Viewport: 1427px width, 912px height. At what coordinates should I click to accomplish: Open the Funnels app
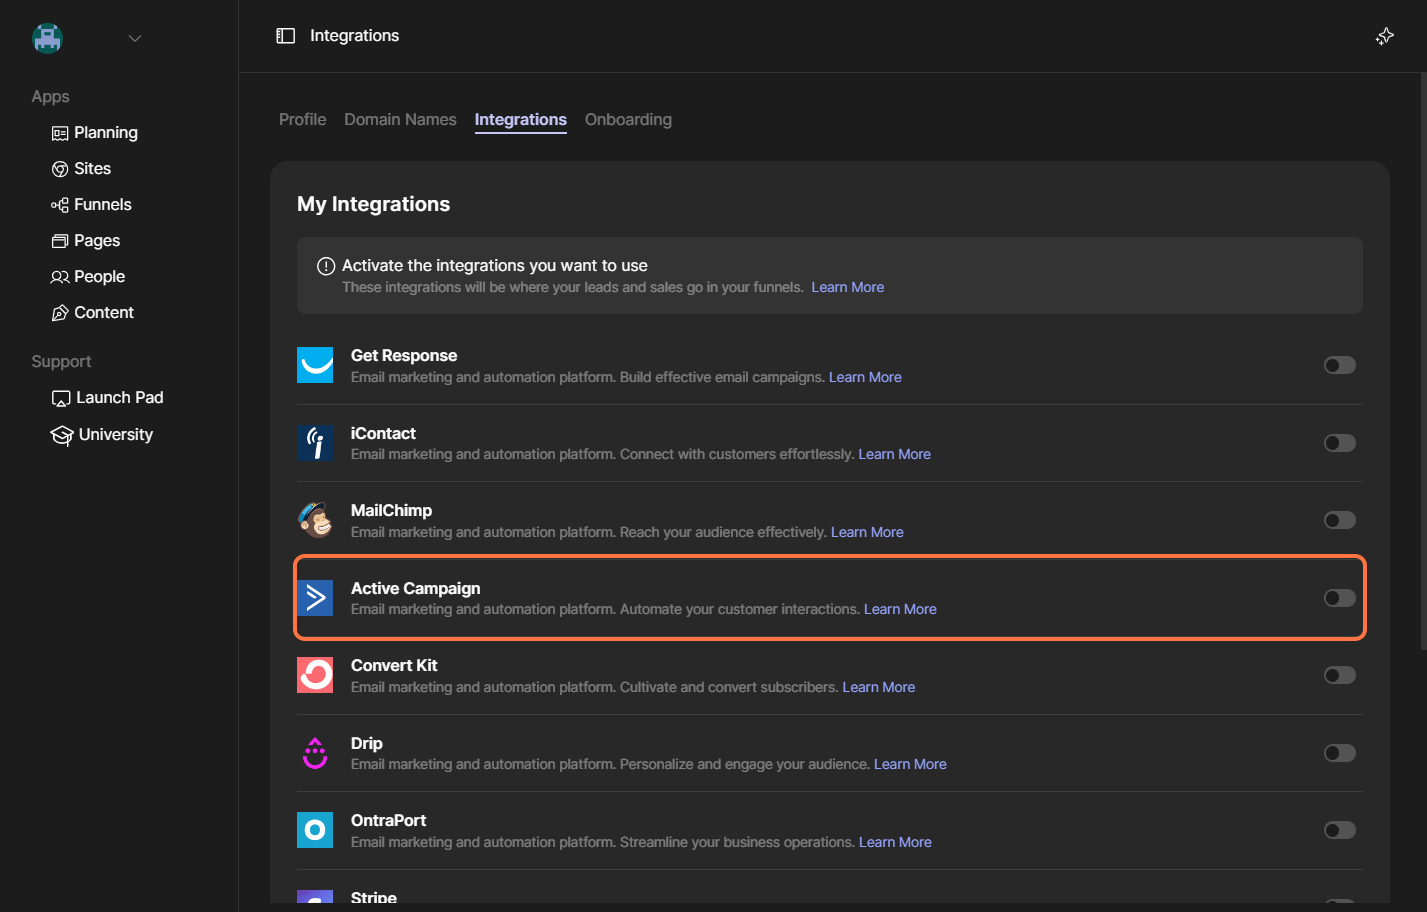click(103, 205)
